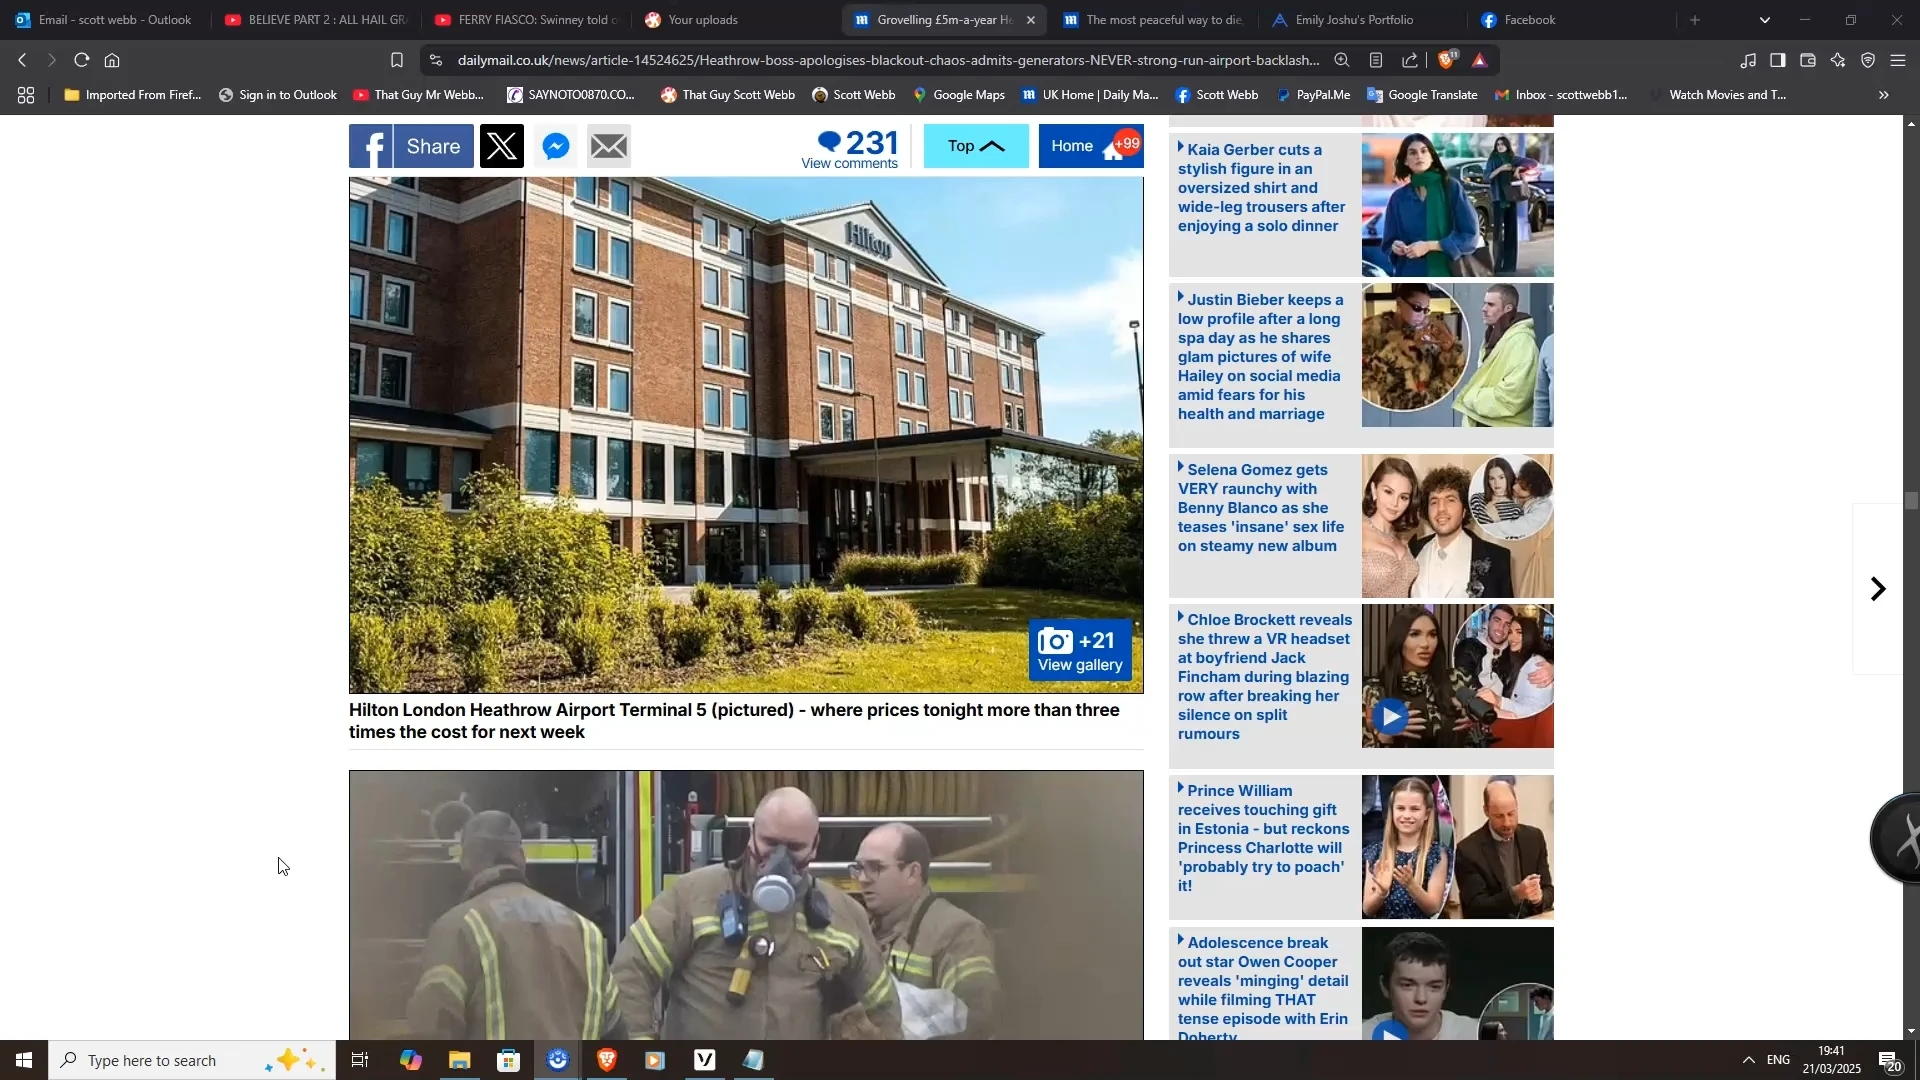Go to Home button with +99 badge
Viewport: 1920px width, 1080px height.
[1091, 146]
